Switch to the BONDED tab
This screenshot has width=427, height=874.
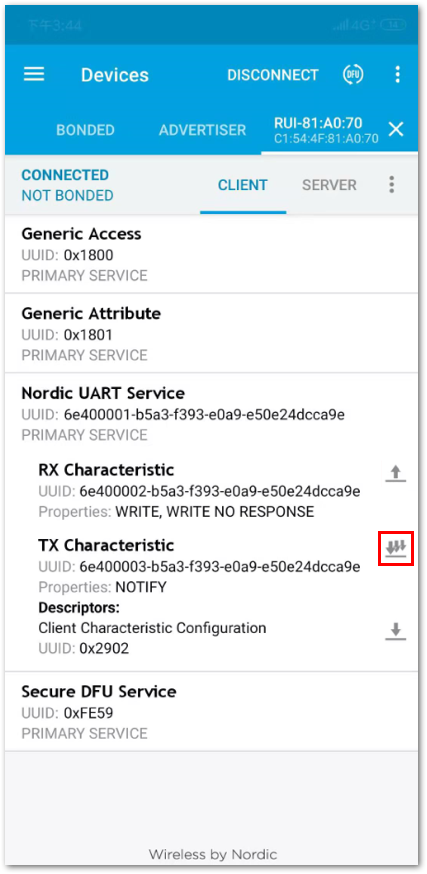point(85,130)
